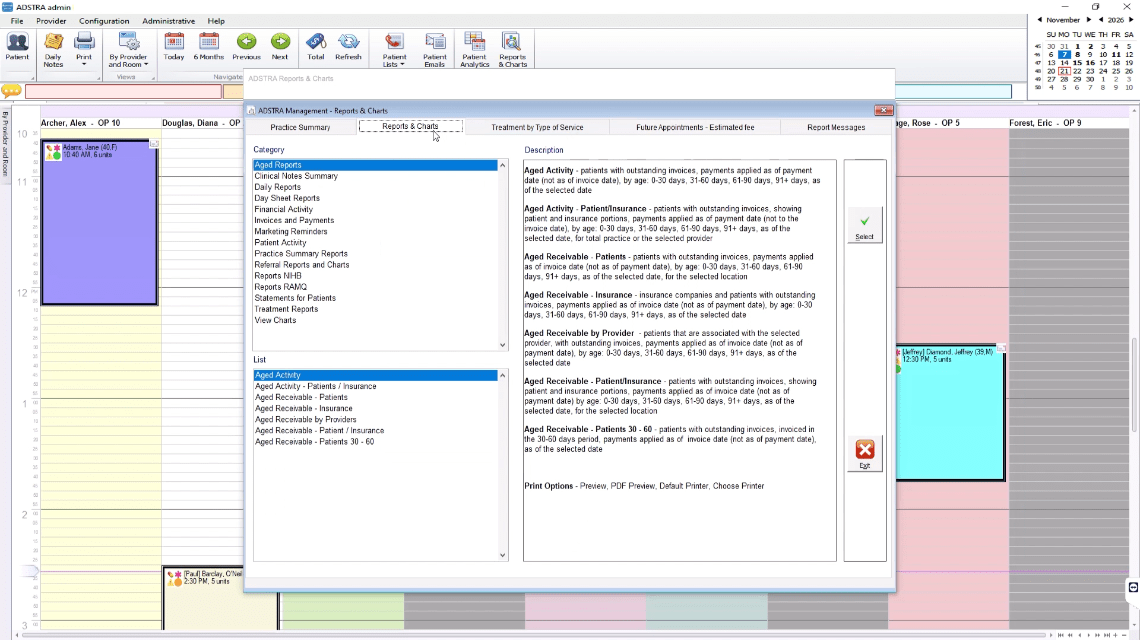Open the Configuration menu
Screen dimensions: 1140x640
[104, 21]
